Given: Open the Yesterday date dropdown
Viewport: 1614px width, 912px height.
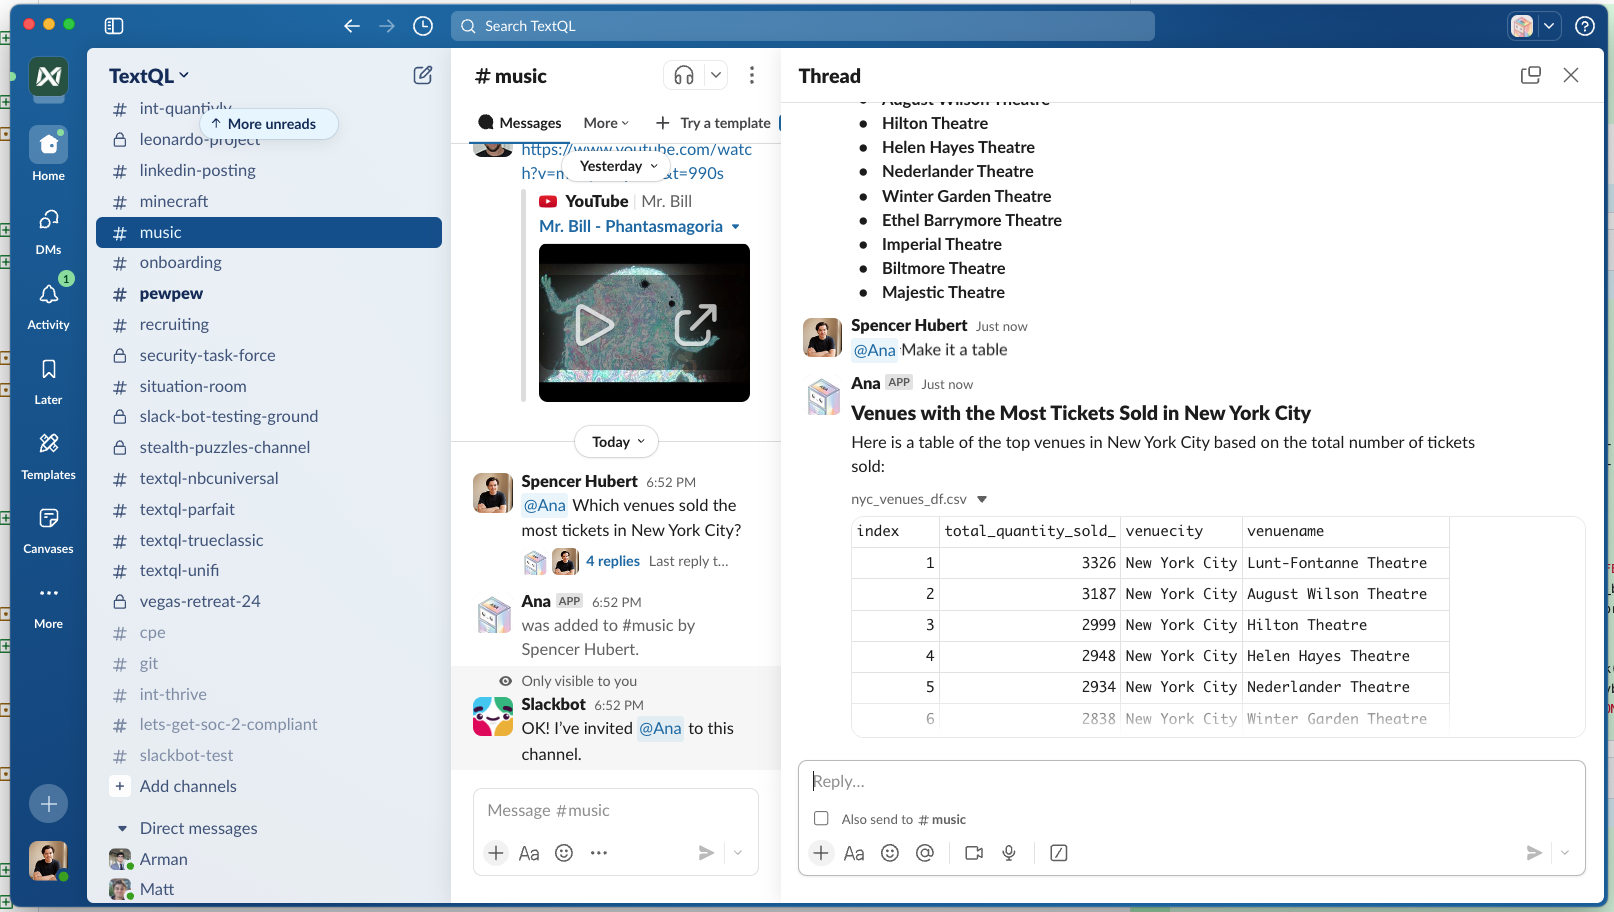Looking at the screenshot, I should pyautogui.click(x=619, y=166).
